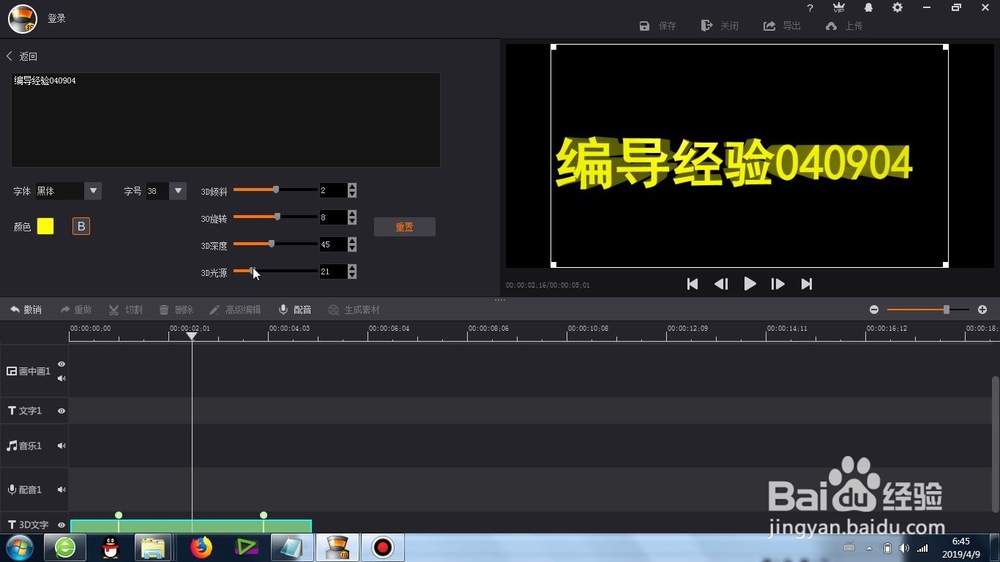Click the 3D旋转 value stepper arrows

pyautogui.click(x=352, y=218)
